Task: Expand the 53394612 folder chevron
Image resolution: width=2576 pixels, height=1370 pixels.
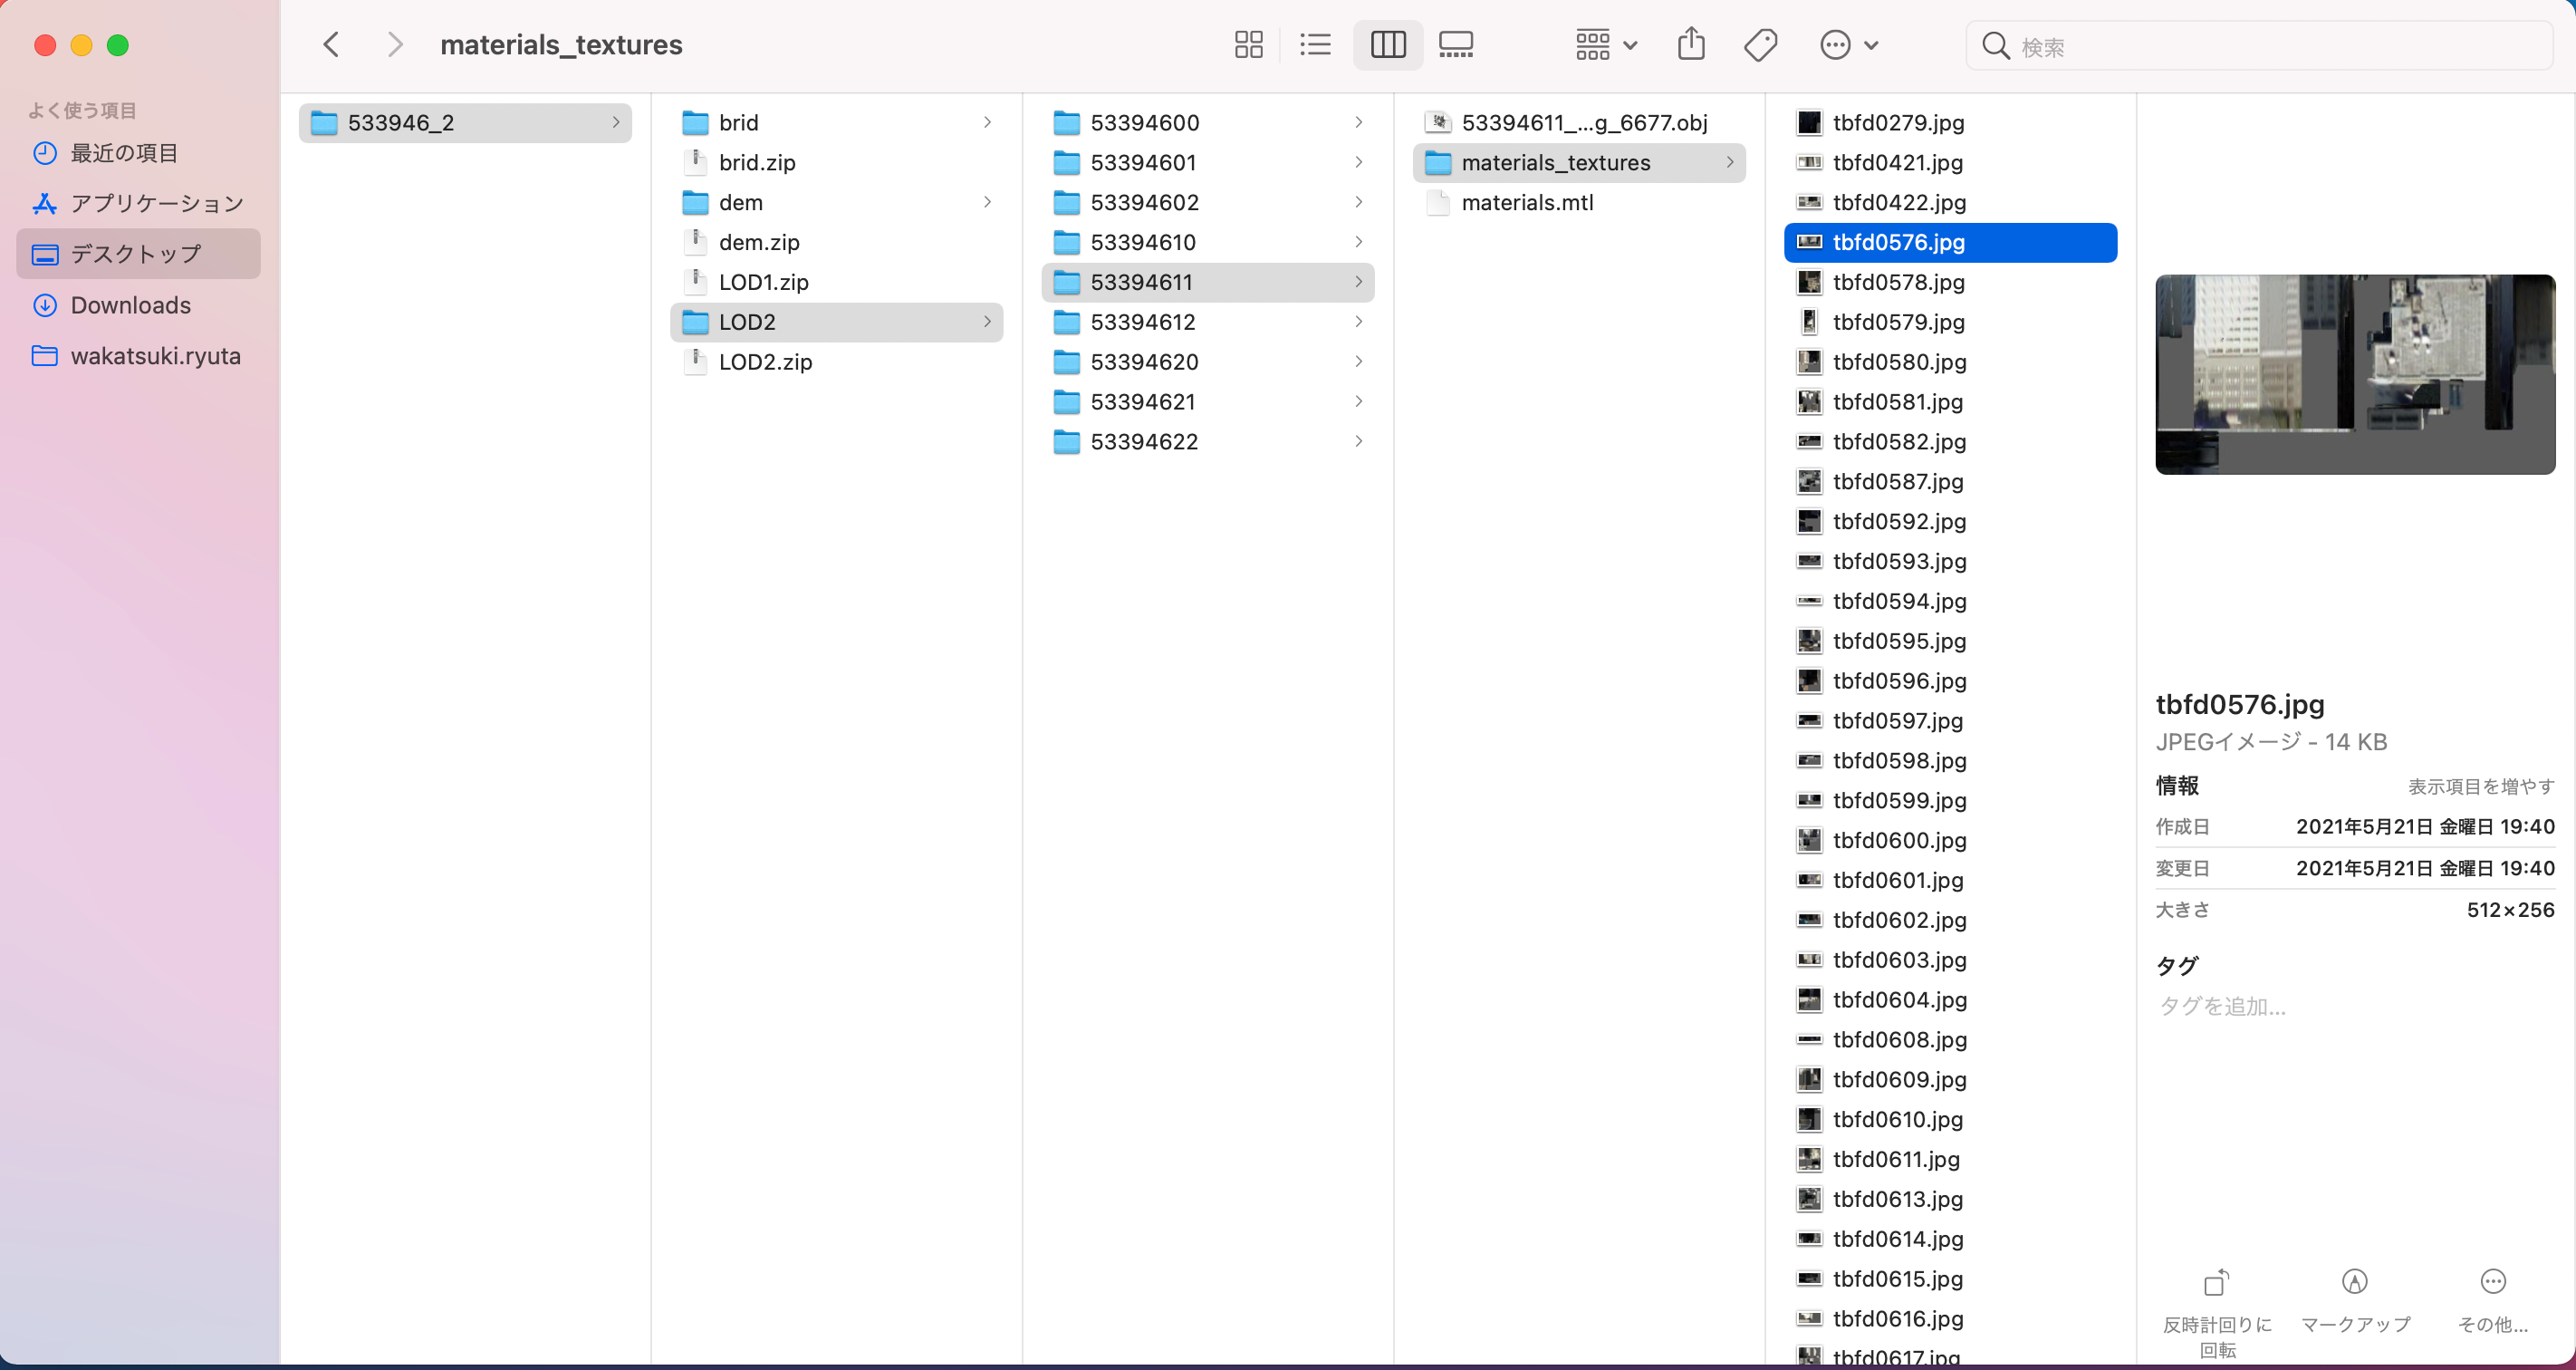Action: coord(1358,322)
